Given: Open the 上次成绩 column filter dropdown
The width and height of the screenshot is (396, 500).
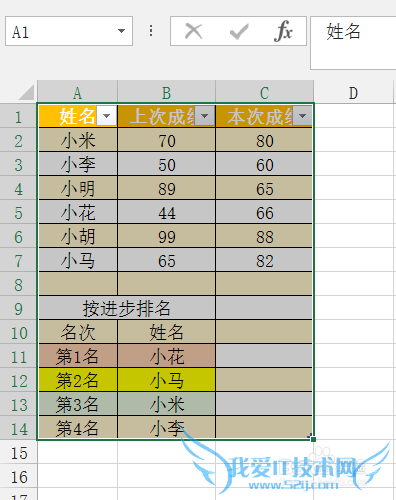Looking at the screenshot, I should (x=204, y=116).
